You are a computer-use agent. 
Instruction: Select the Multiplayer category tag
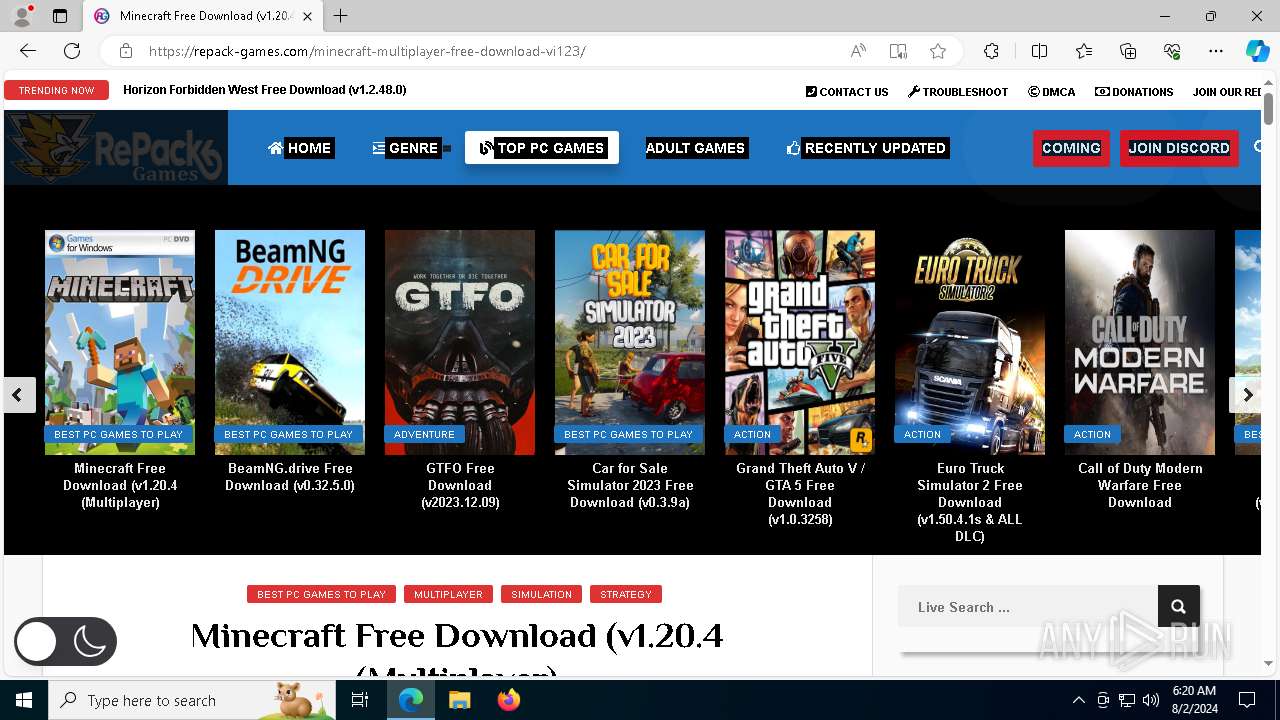click(448, 594)
